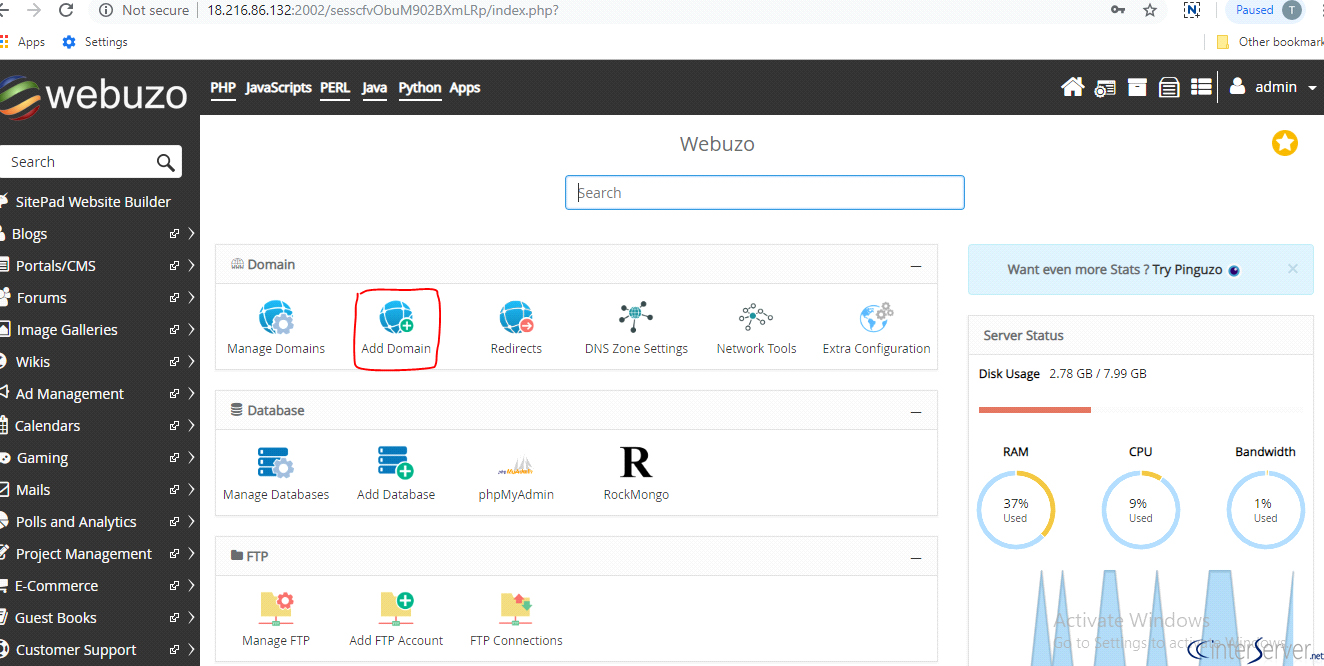
Task: Expand Blogs category arrow
Action: coord(191,234)
